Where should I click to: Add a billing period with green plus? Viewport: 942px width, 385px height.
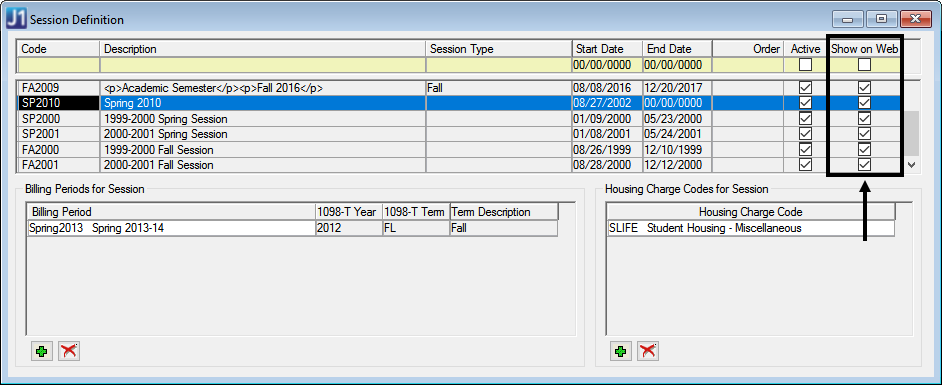41,352
